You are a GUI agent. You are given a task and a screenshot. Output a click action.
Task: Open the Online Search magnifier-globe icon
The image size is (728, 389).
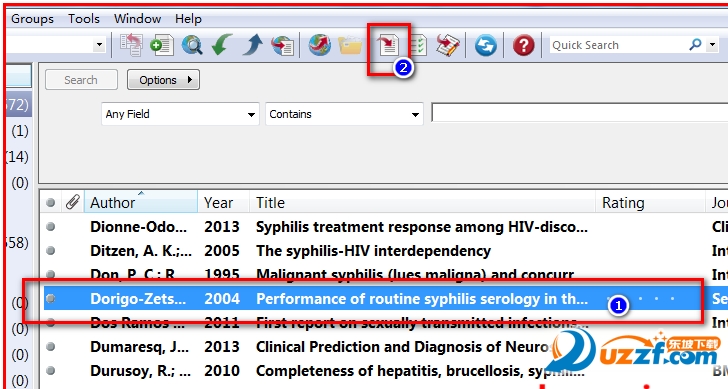tap(192, 45)
